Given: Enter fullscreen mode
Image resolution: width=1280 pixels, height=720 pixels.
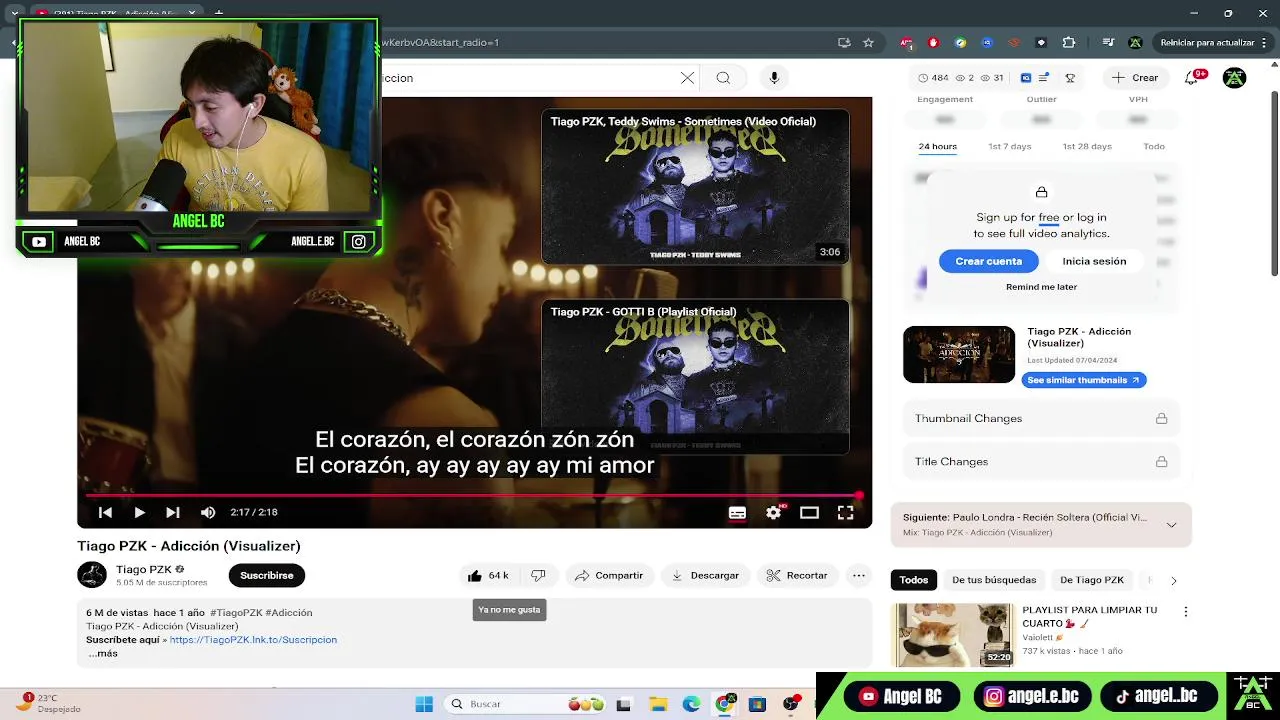Looking at the screenshot, I should tap(845, 512).
